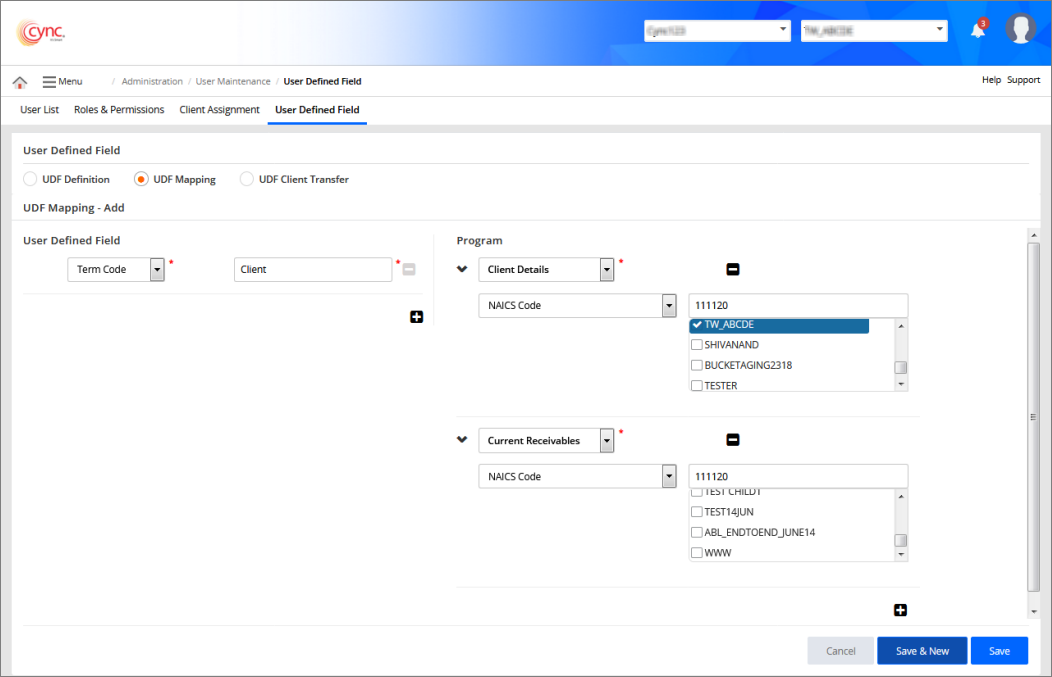Click the user profile avatar
Viewport: 1052px width, 677px height.
1020,30
